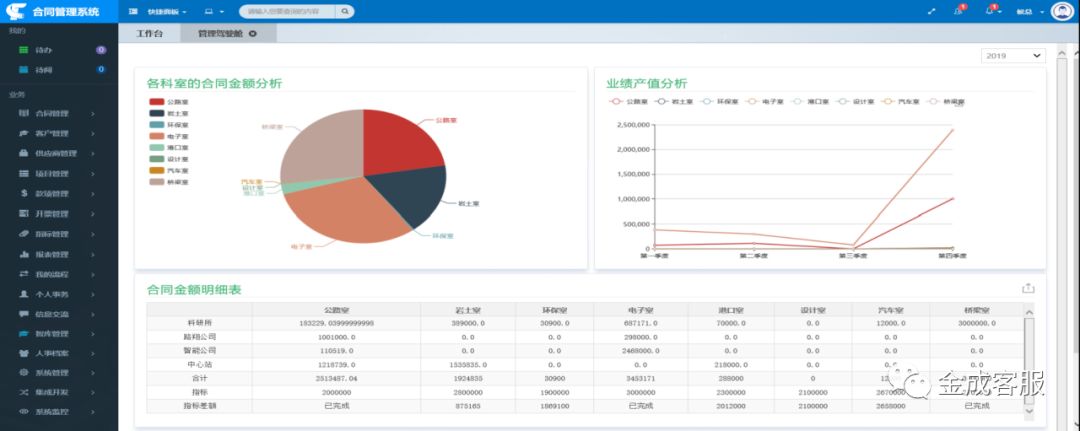The width and height of the screenshot is (1080, 431).
Task: Open the monitor icon dropdown in top bar
Action: 214,12
